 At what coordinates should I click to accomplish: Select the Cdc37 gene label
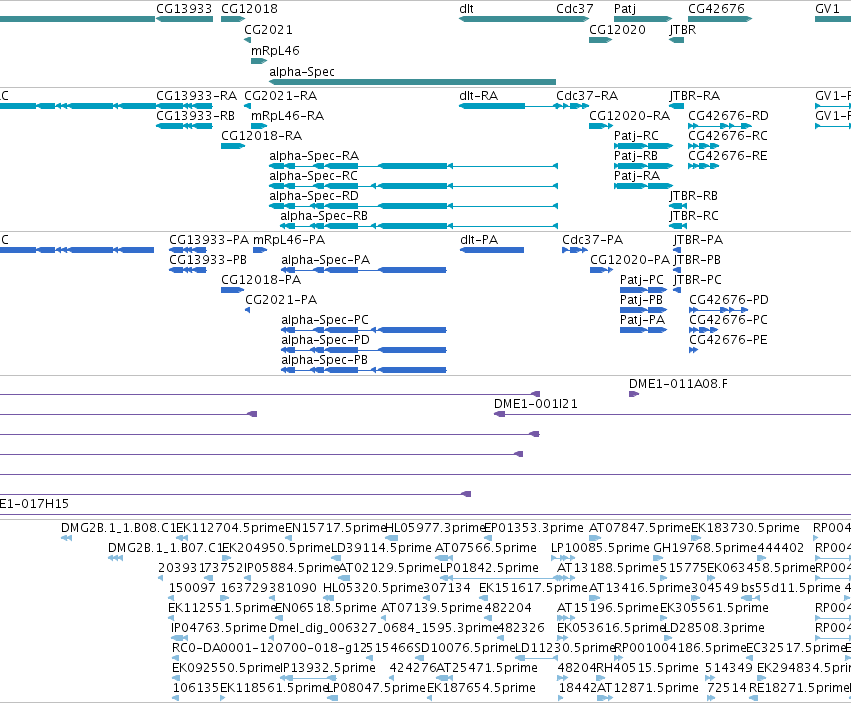[x=575, y=9]
